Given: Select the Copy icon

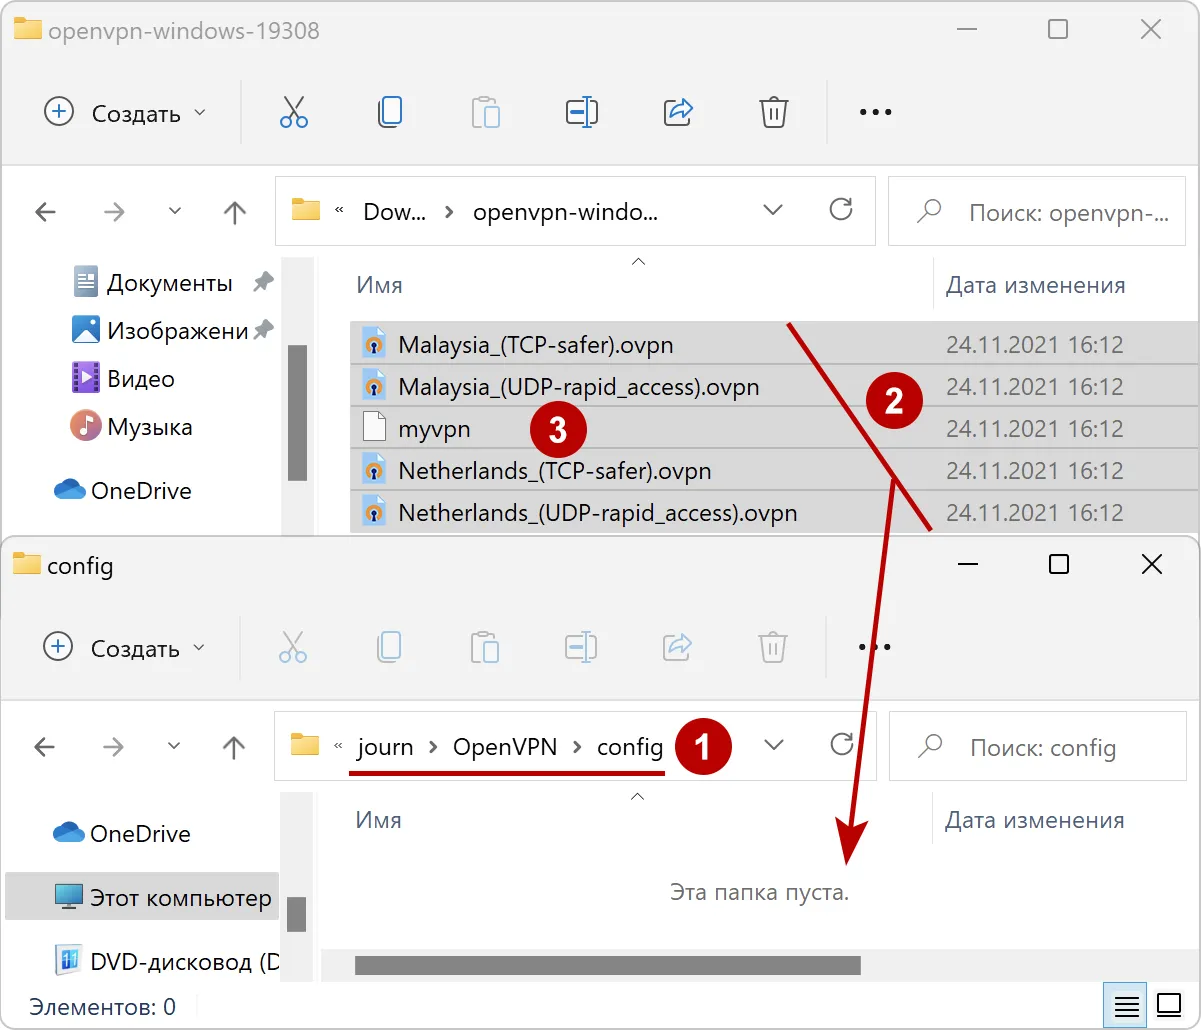Looking at the screenshot, I should 390,112.
